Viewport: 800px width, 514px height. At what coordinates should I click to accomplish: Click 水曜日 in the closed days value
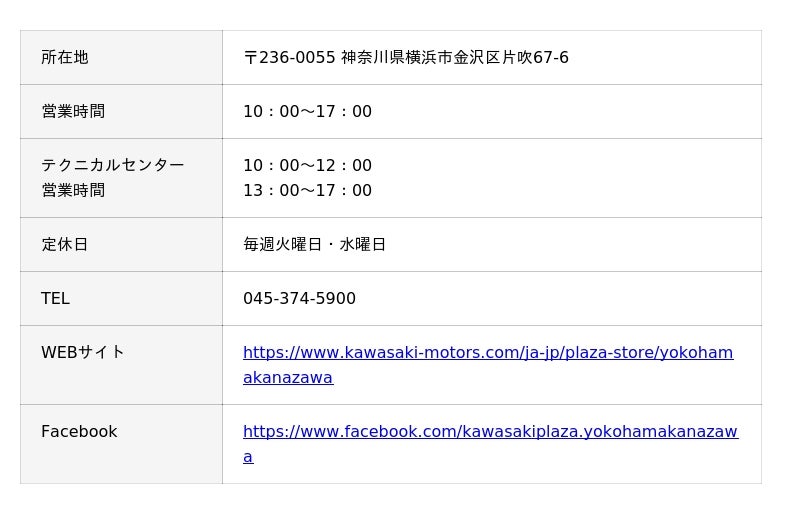(x=362, y=244)
